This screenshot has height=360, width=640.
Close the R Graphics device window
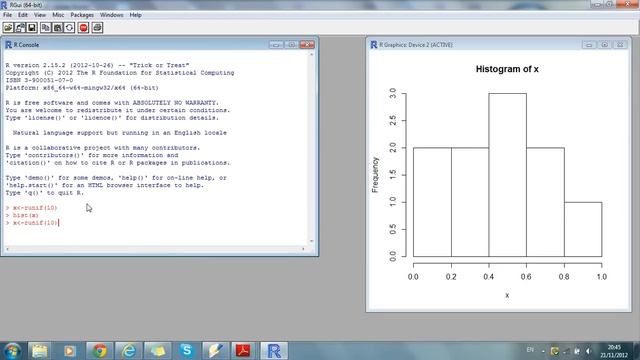click(620, 44)
